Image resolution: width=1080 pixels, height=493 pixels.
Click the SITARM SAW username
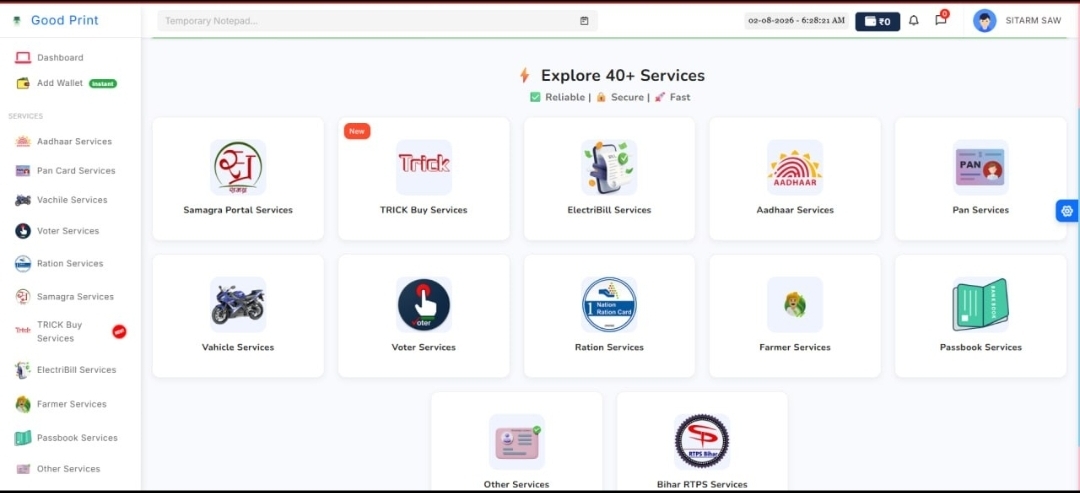pyautogui.click(x=1033, y=21)
